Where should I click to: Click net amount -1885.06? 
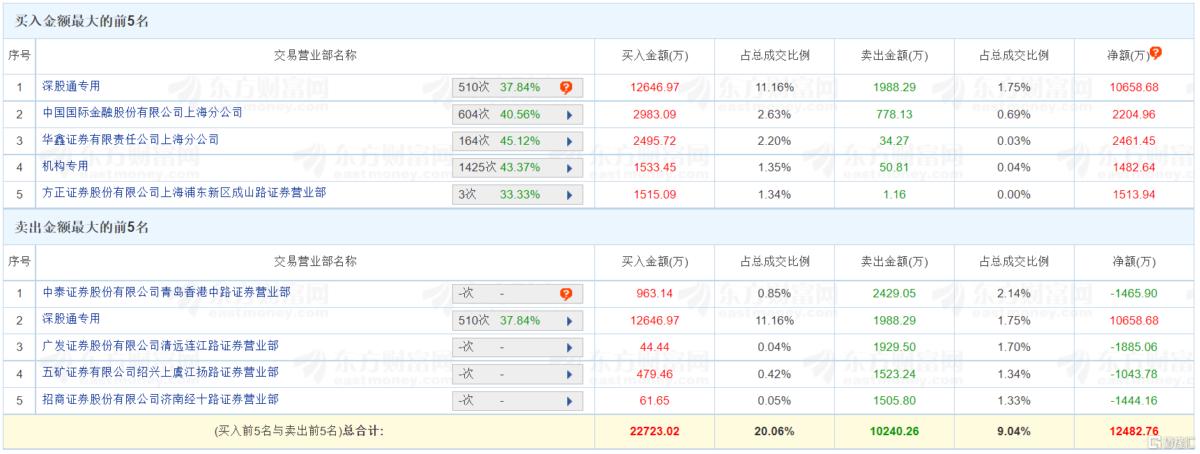[x=1133, y=347]
